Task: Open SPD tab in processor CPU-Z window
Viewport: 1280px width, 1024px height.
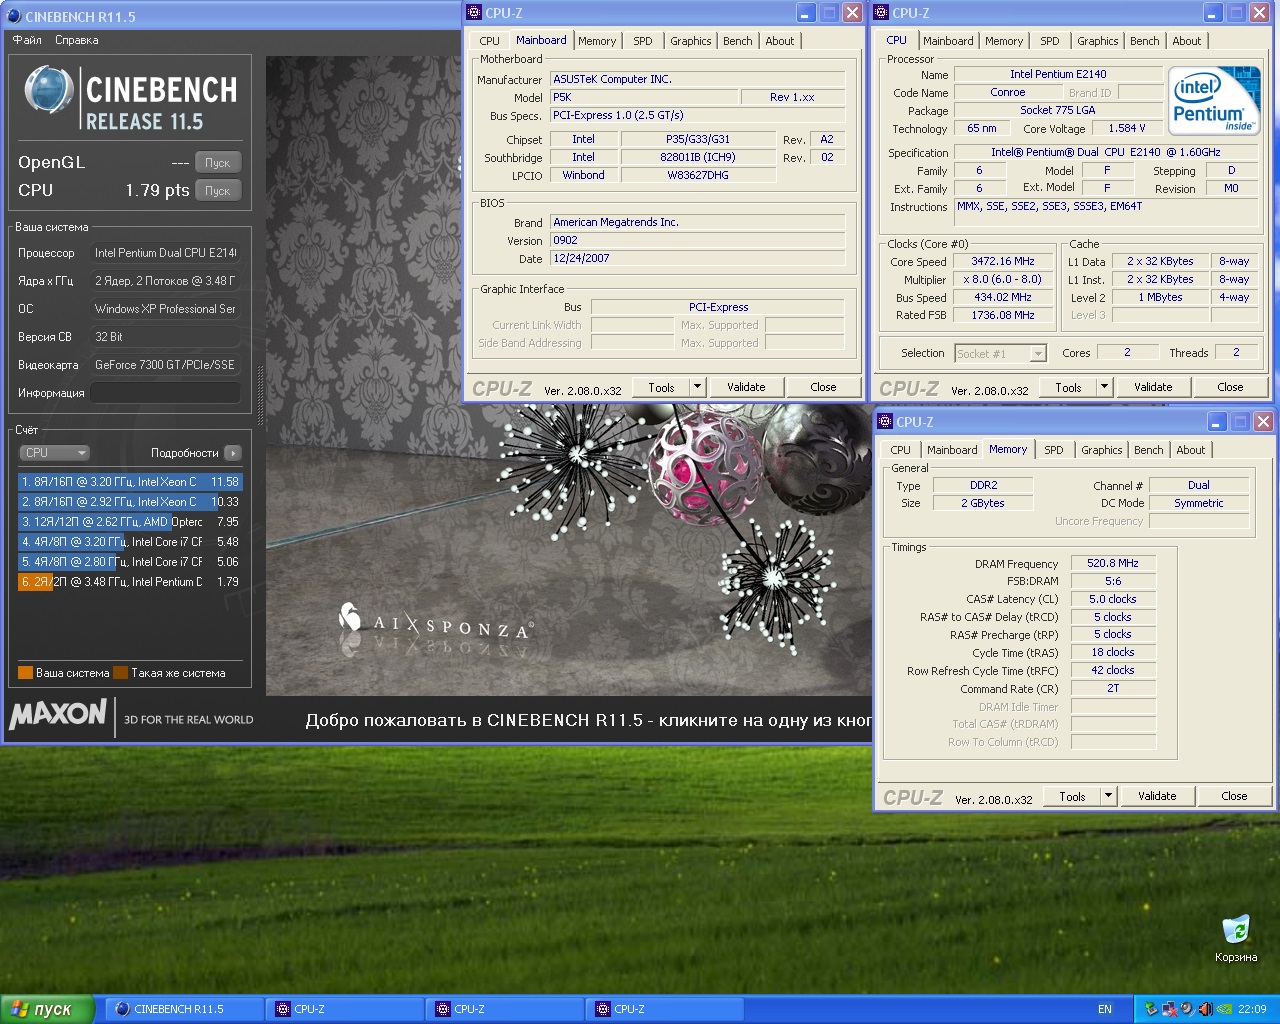Action: [x=1050, y=41]
